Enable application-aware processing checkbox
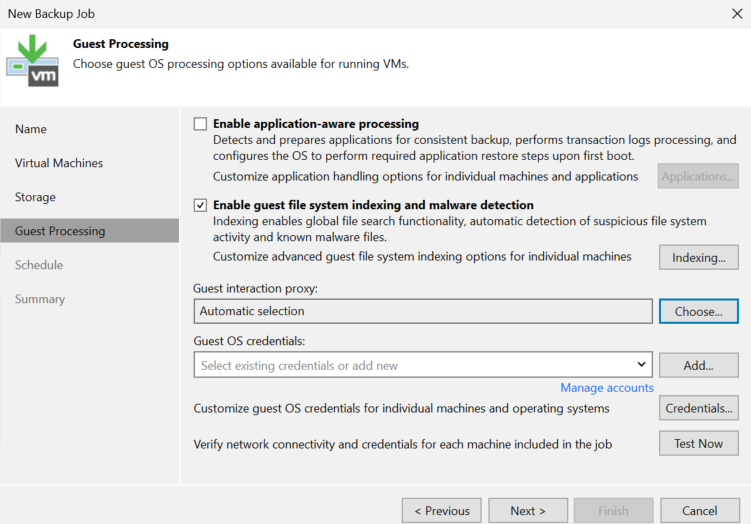This screenshot has height=524, width=751. (200, 124)
